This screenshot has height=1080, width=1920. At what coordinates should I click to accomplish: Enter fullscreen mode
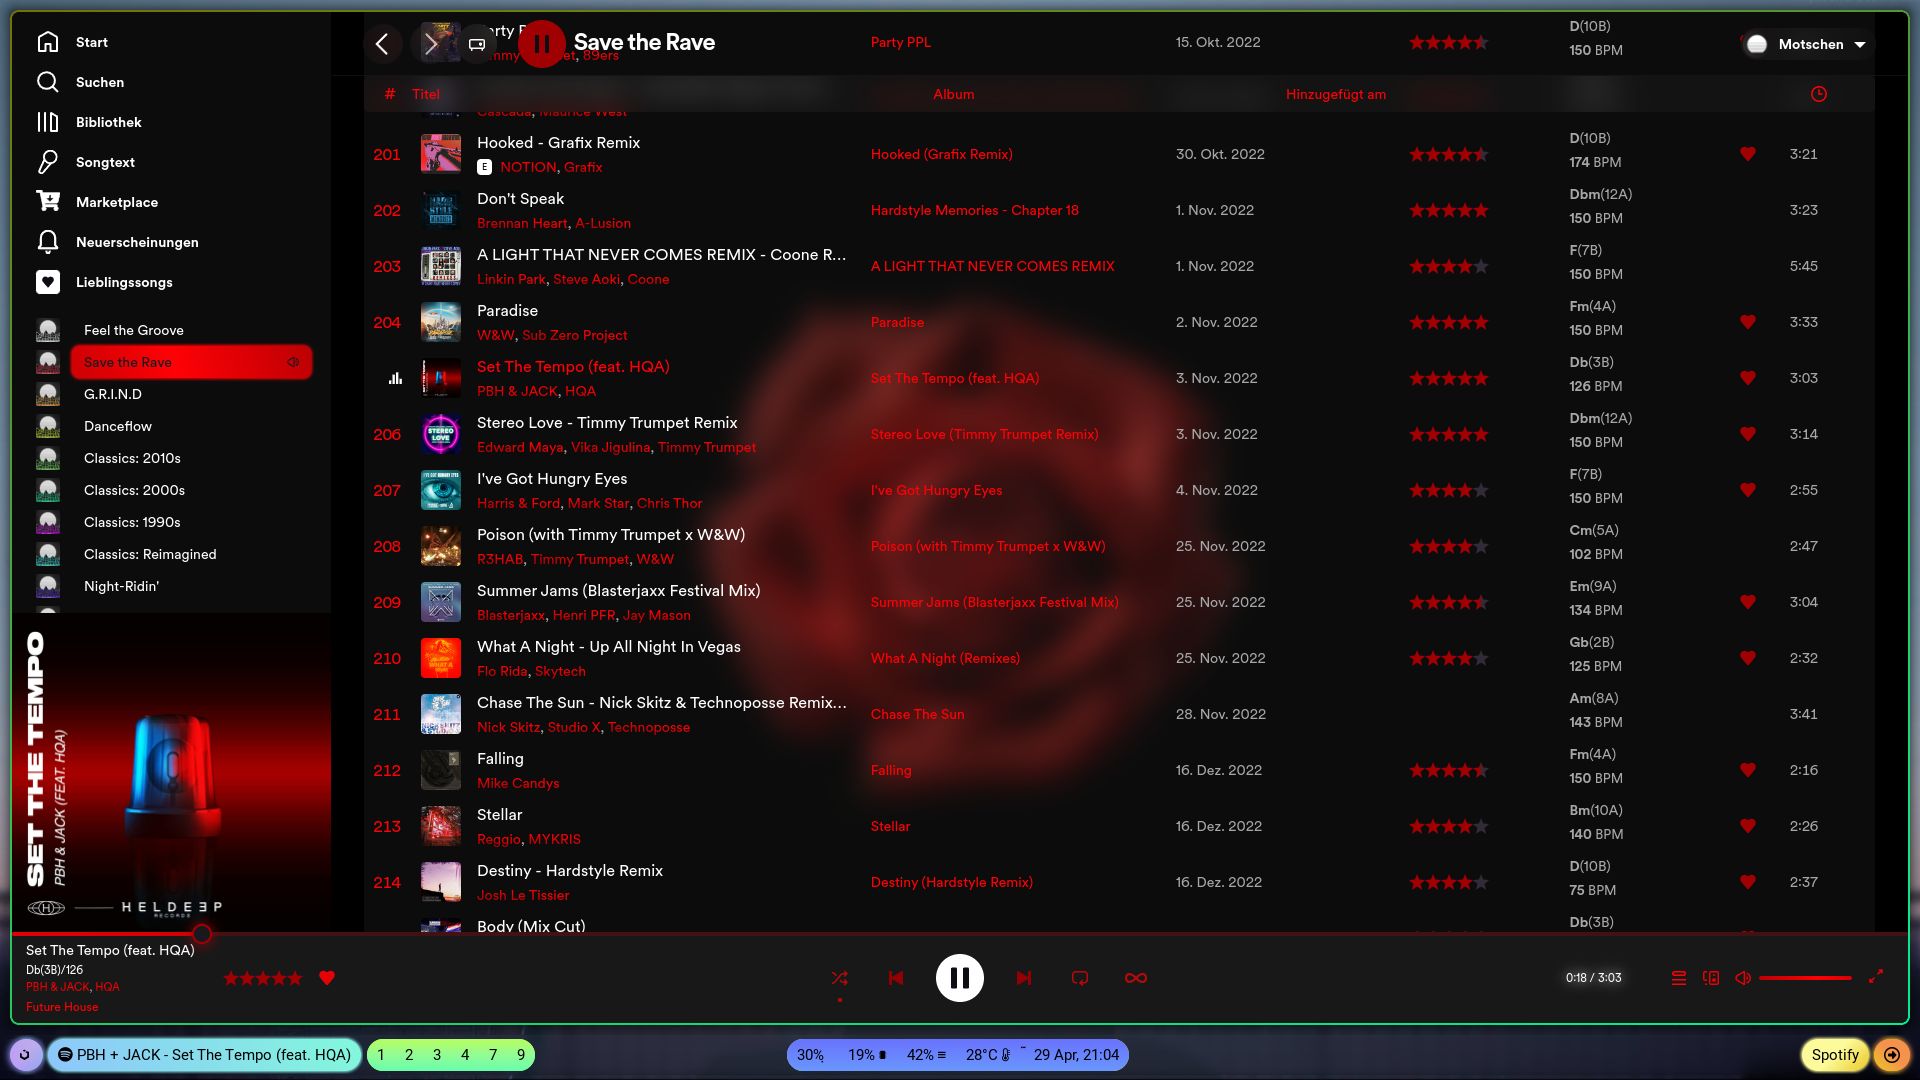(1876, 976)
